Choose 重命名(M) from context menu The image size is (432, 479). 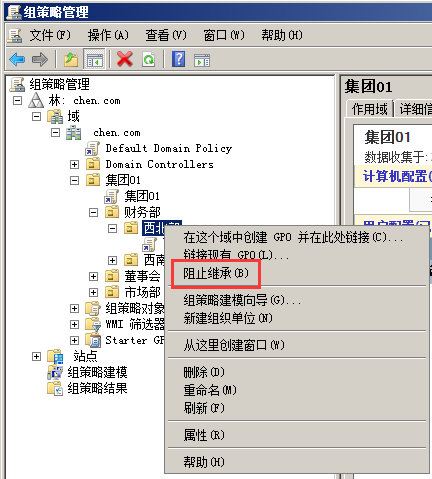point(210,390)
